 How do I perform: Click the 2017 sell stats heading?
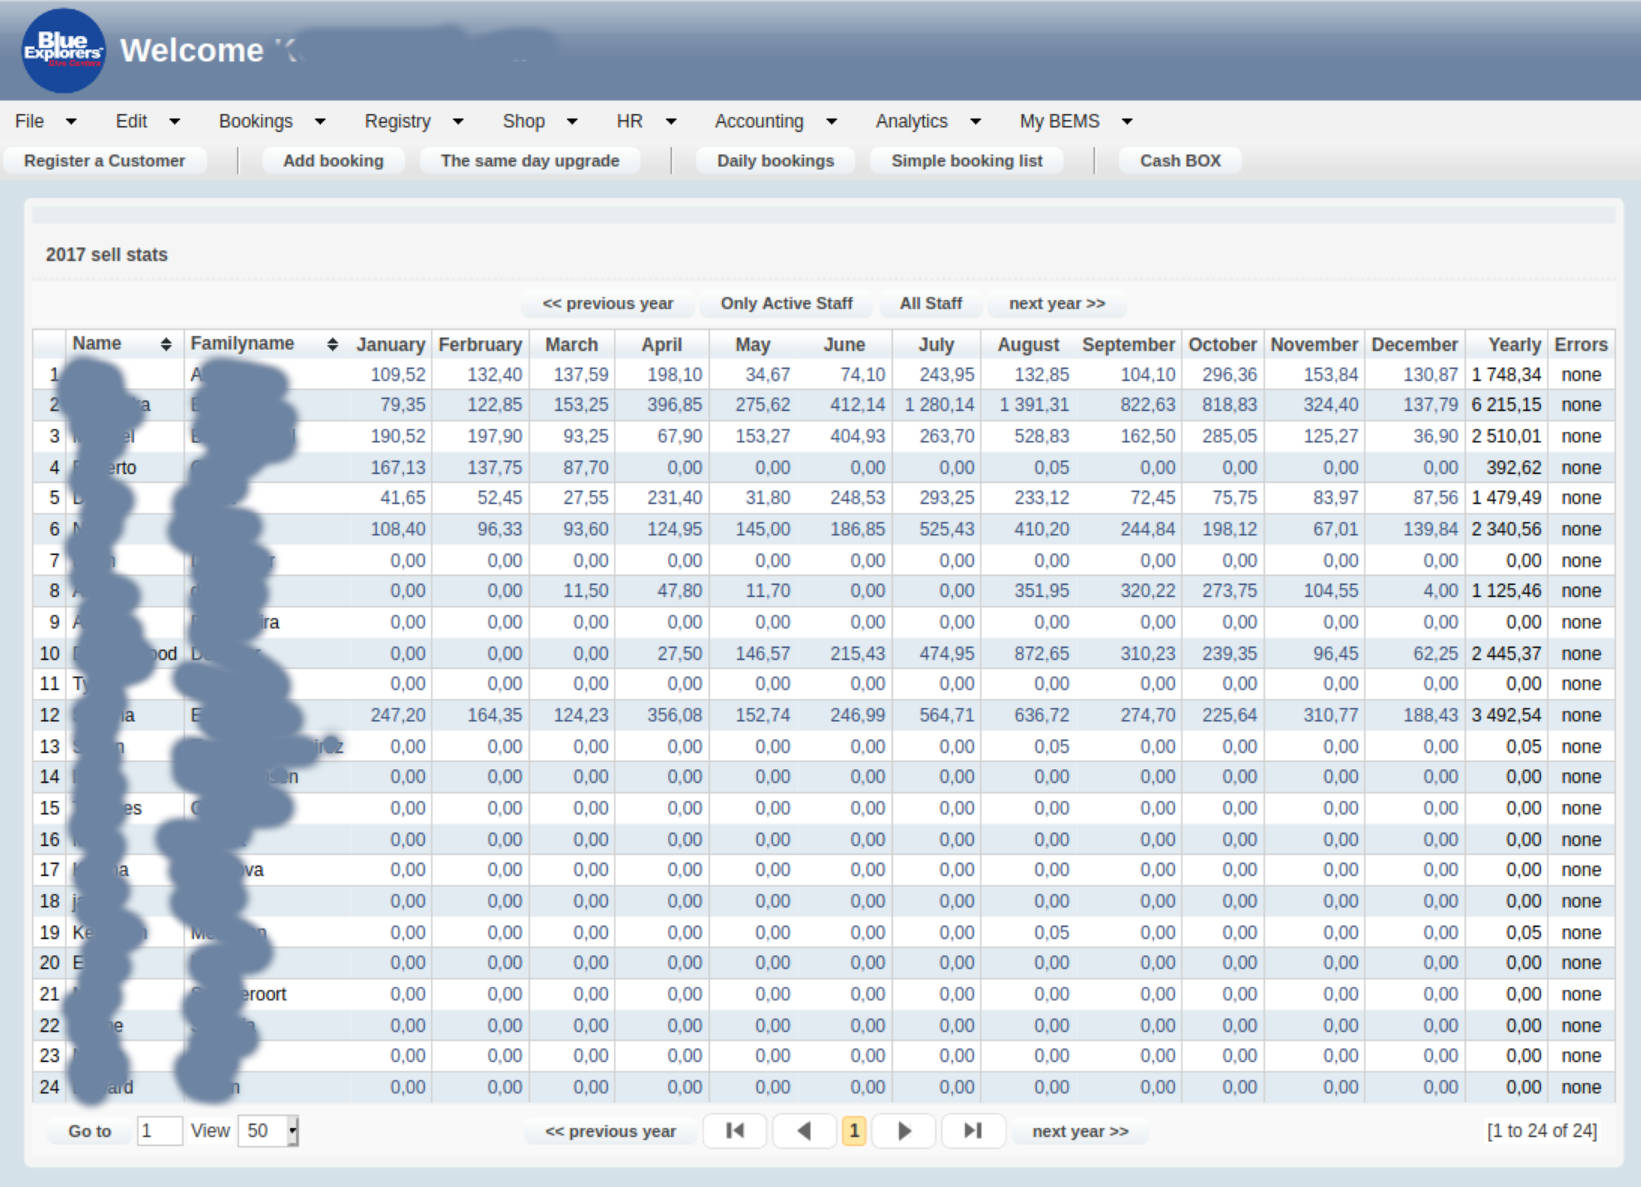pos(106,255)
